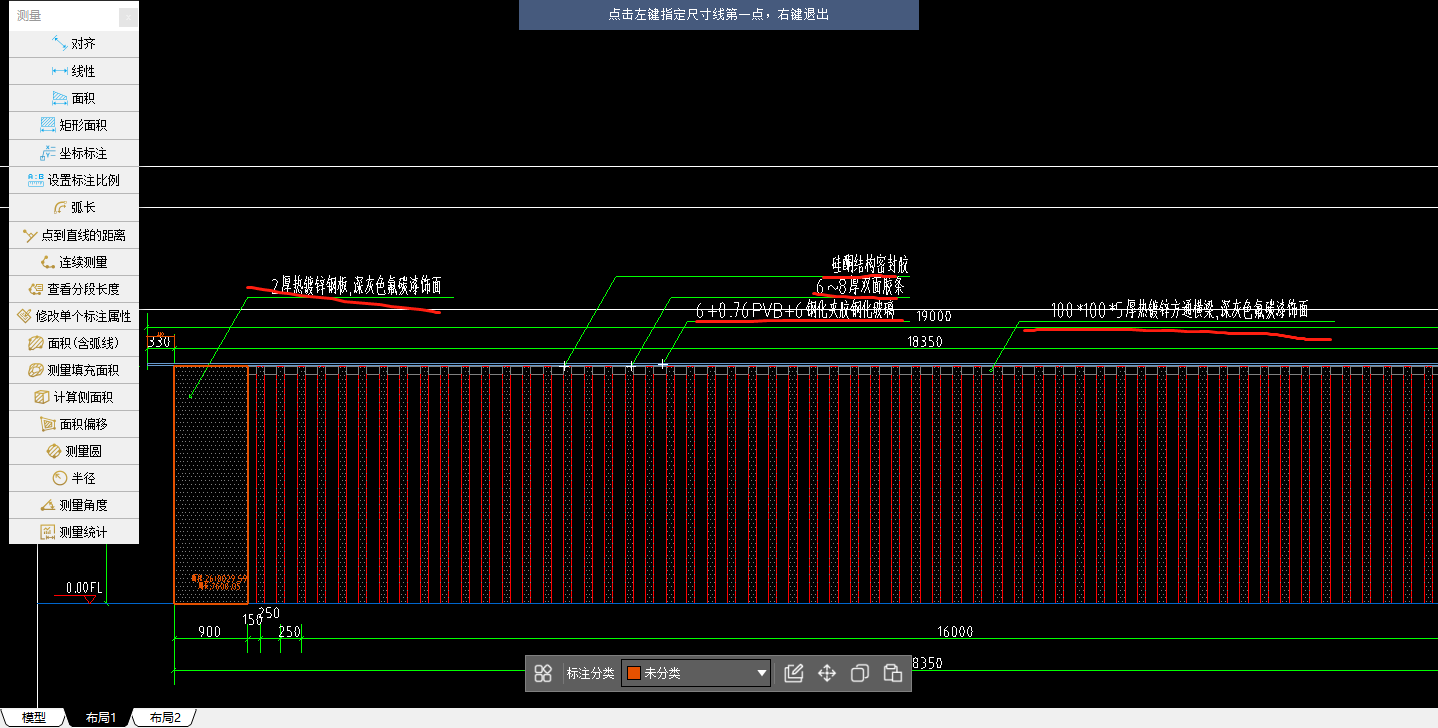The image size is (1438, 728).
Task: Click the 6~8厚双面胶条 annotation text
Action: (x=860, y=287)
